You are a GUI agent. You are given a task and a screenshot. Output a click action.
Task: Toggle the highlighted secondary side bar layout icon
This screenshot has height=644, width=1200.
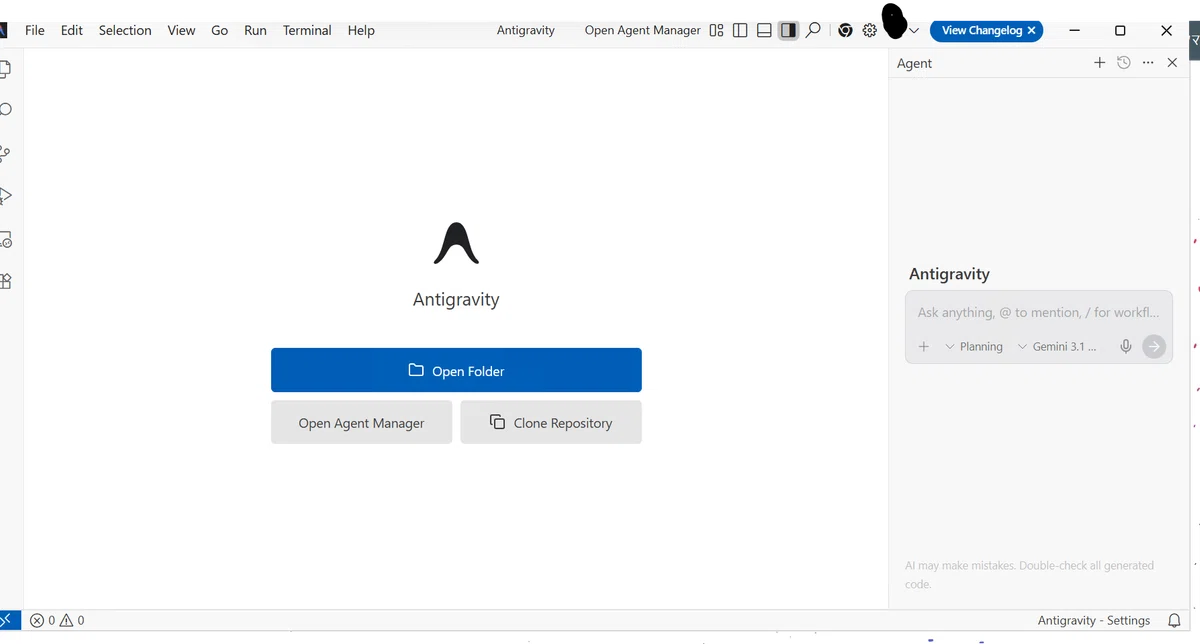click(788, 30)
